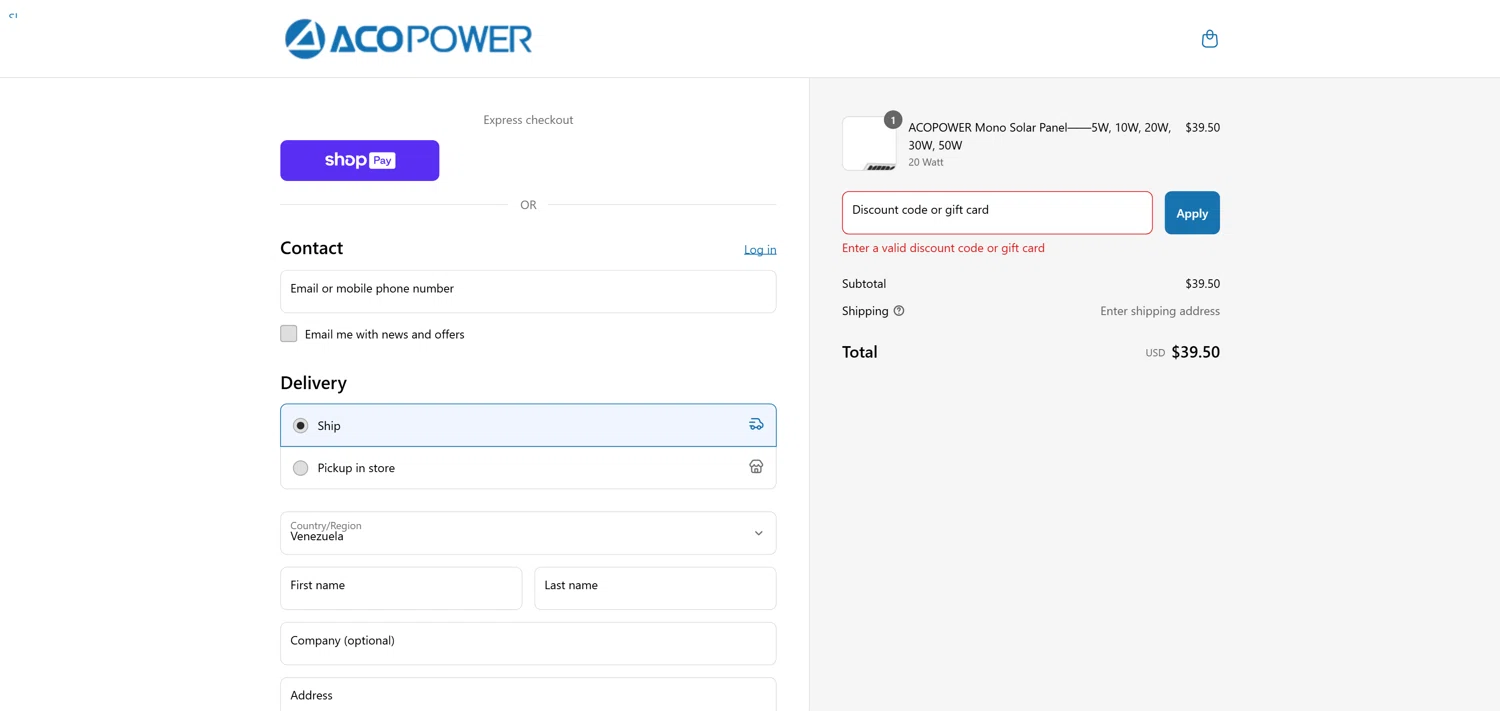Click the Subtotal label

(864, 284)
